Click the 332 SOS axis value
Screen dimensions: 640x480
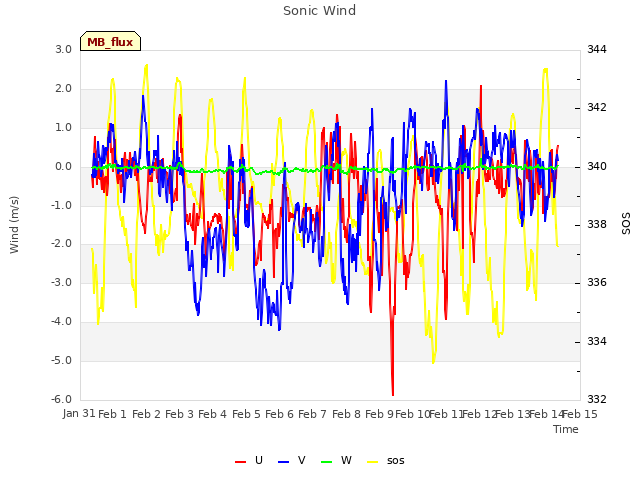coord(597,400)
